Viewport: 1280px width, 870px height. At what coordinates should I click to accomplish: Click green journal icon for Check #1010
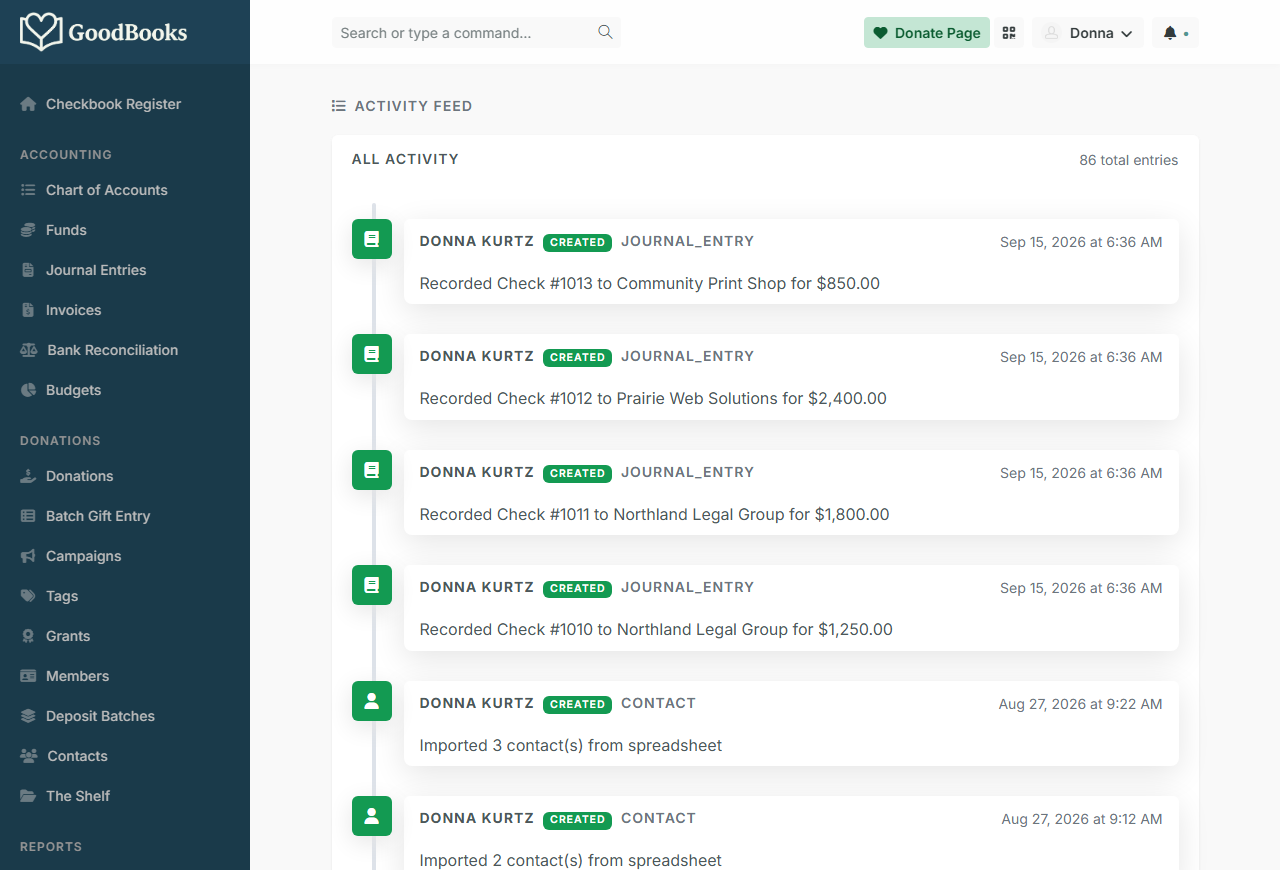click(372, 585)
